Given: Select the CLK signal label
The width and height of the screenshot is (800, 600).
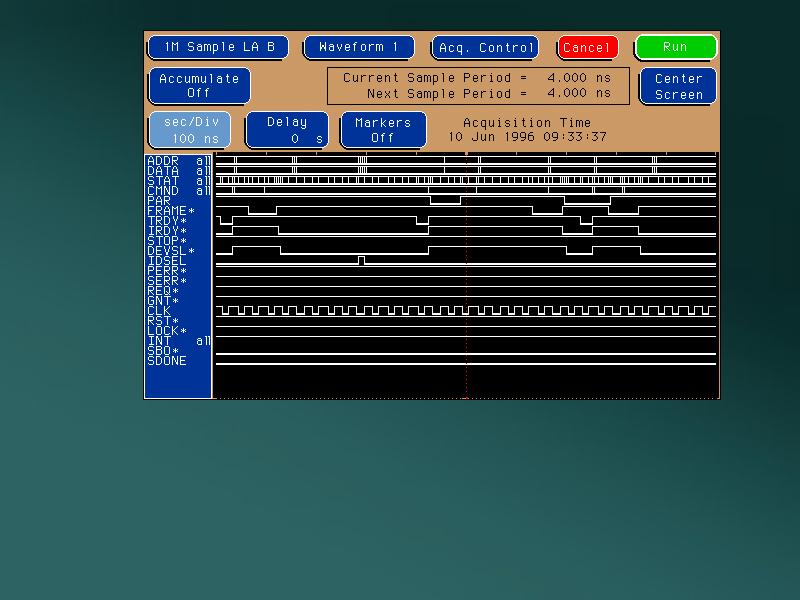Looking at the screenshot, I should pyautogui.click(x=159, y=311).
